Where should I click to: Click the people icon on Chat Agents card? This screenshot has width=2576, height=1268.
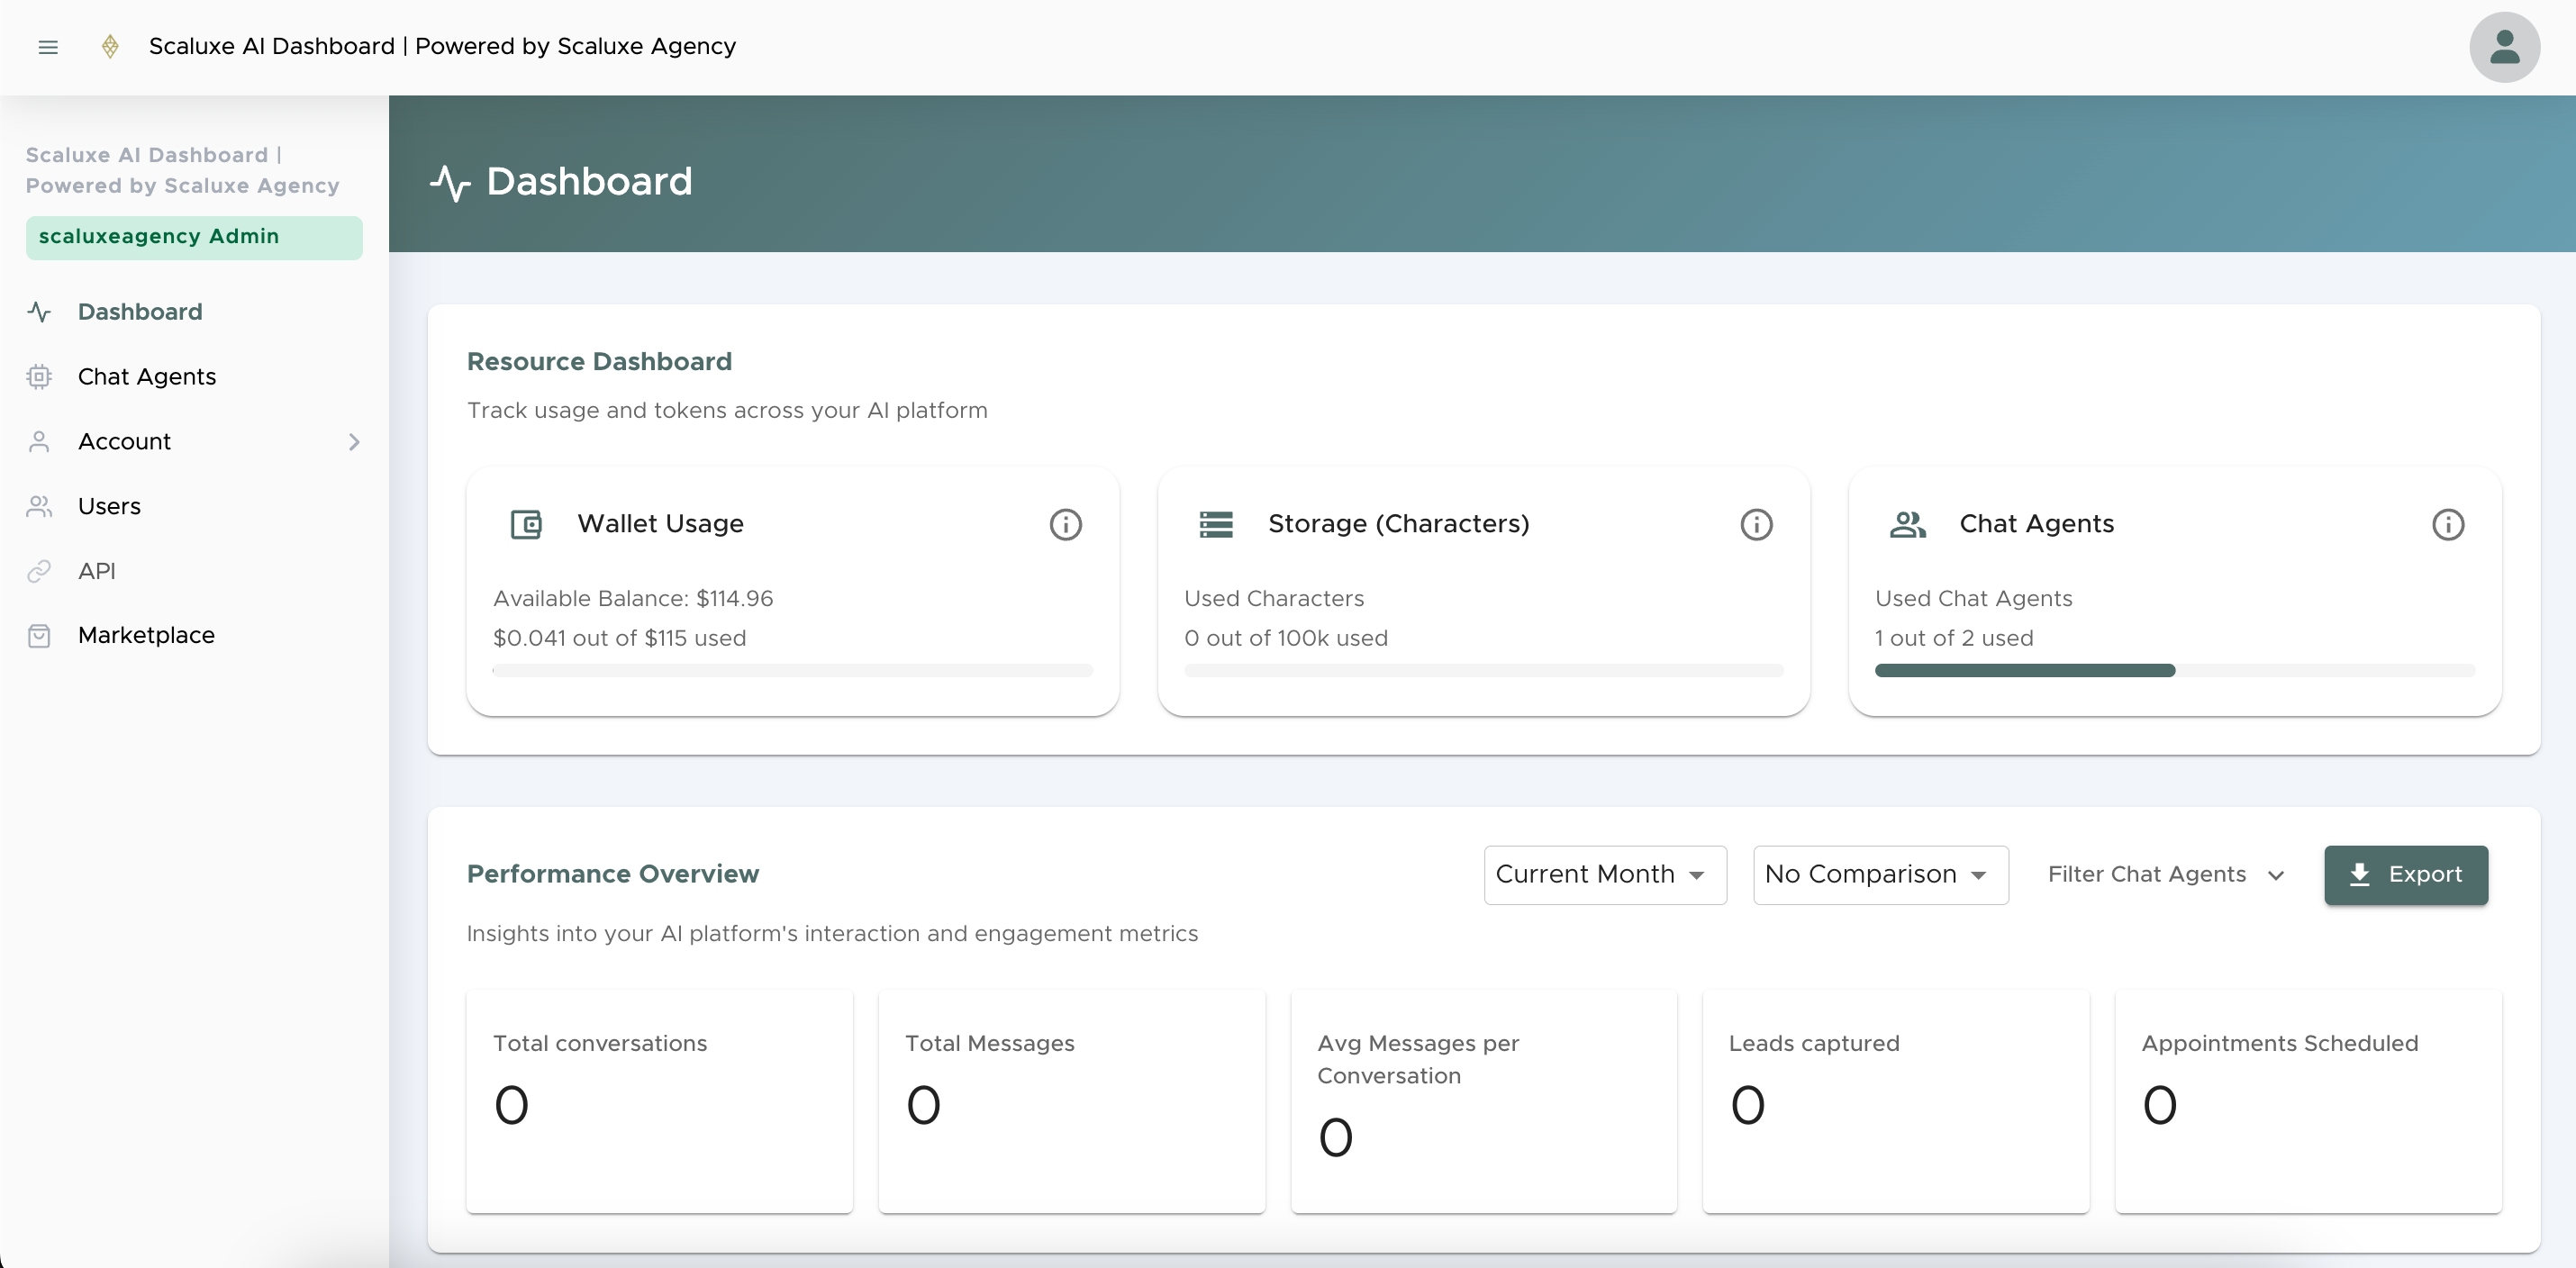[1907, 524]
